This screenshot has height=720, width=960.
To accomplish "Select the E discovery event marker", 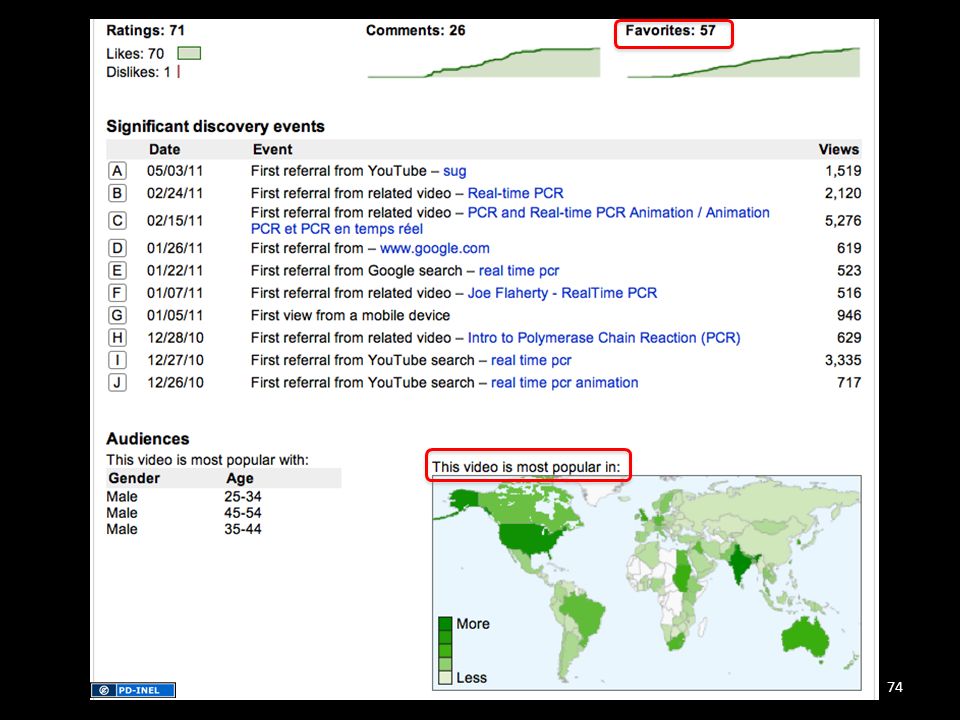I will coord(117,271).
